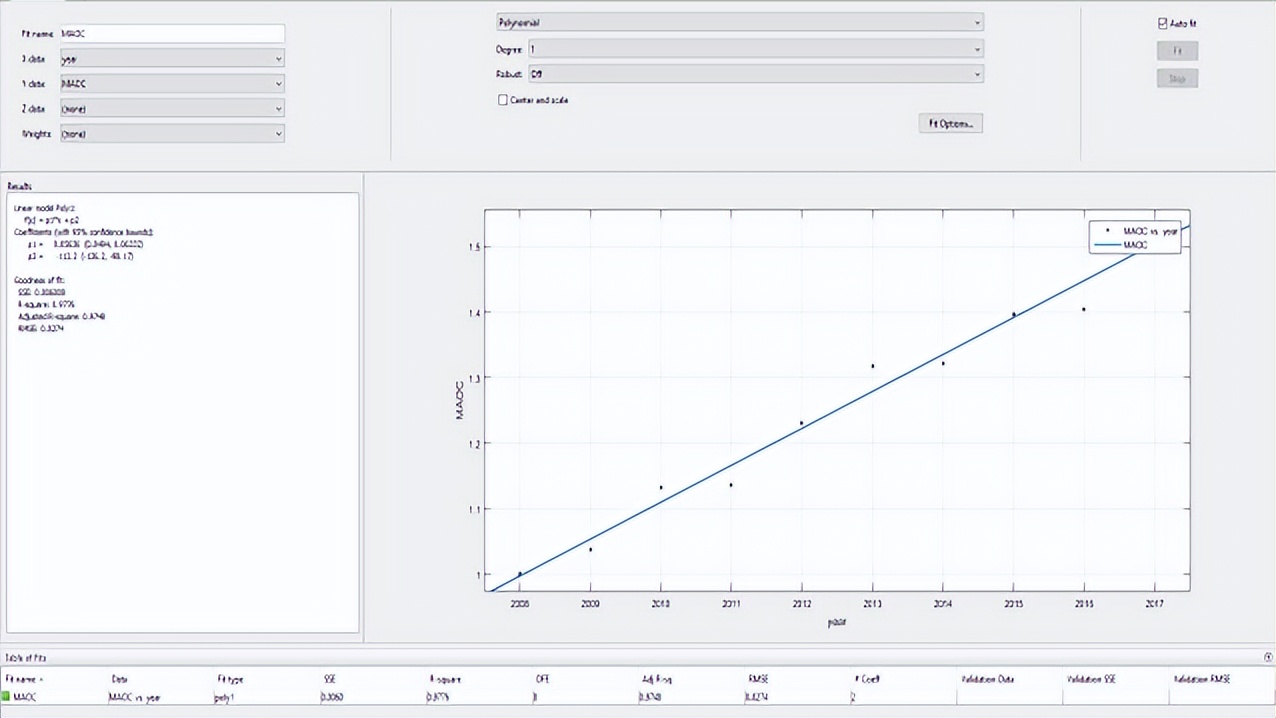Collapse the Table of Fits panel arrow
This screenshot has width=1276, height=718.
[x=1266, y=657]
